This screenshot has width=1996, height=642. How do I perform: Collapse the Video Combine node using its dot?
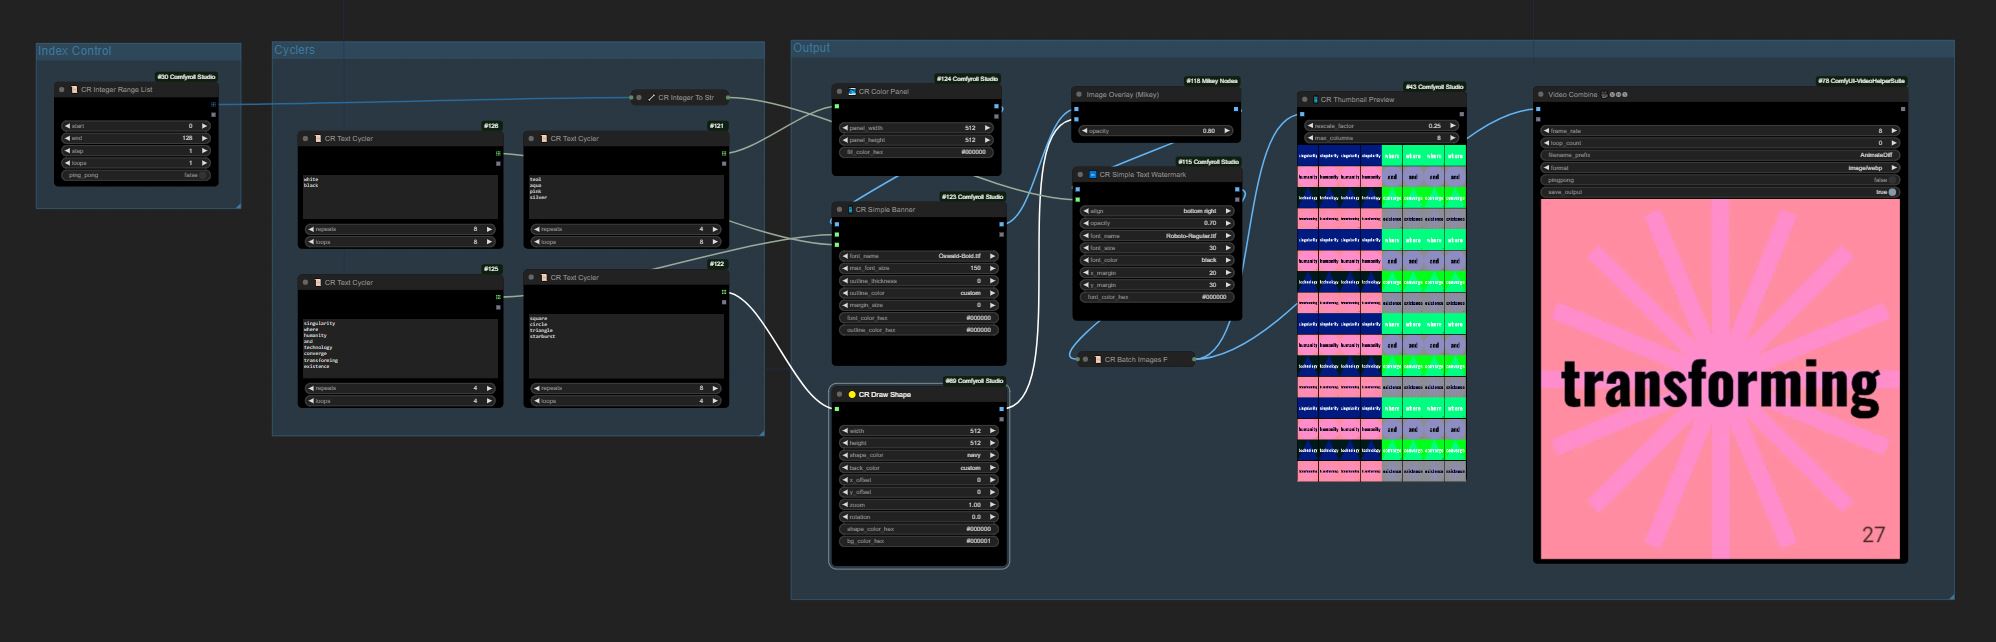pyautogui.click(x=1540, y=95)
